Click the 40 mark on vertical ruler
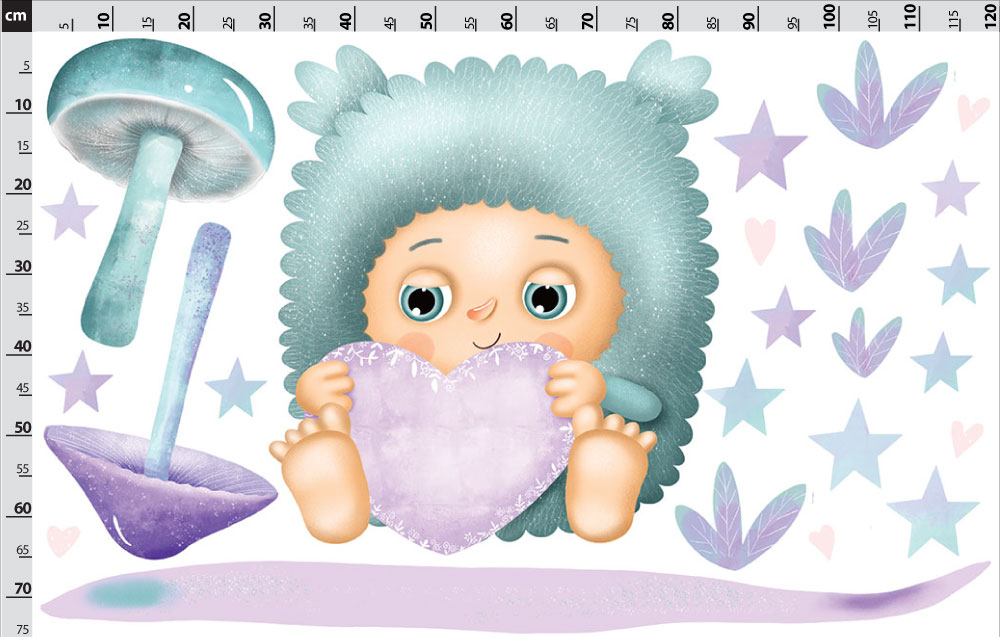Viewport: 1000px width, 637px height. 22,346
